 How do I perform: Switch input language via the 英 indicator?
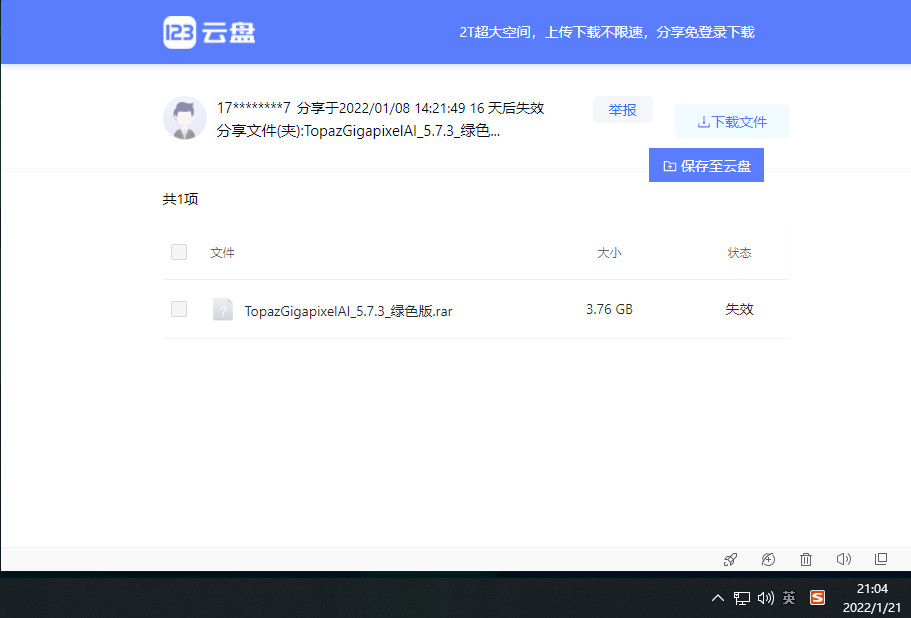(789, 598)
